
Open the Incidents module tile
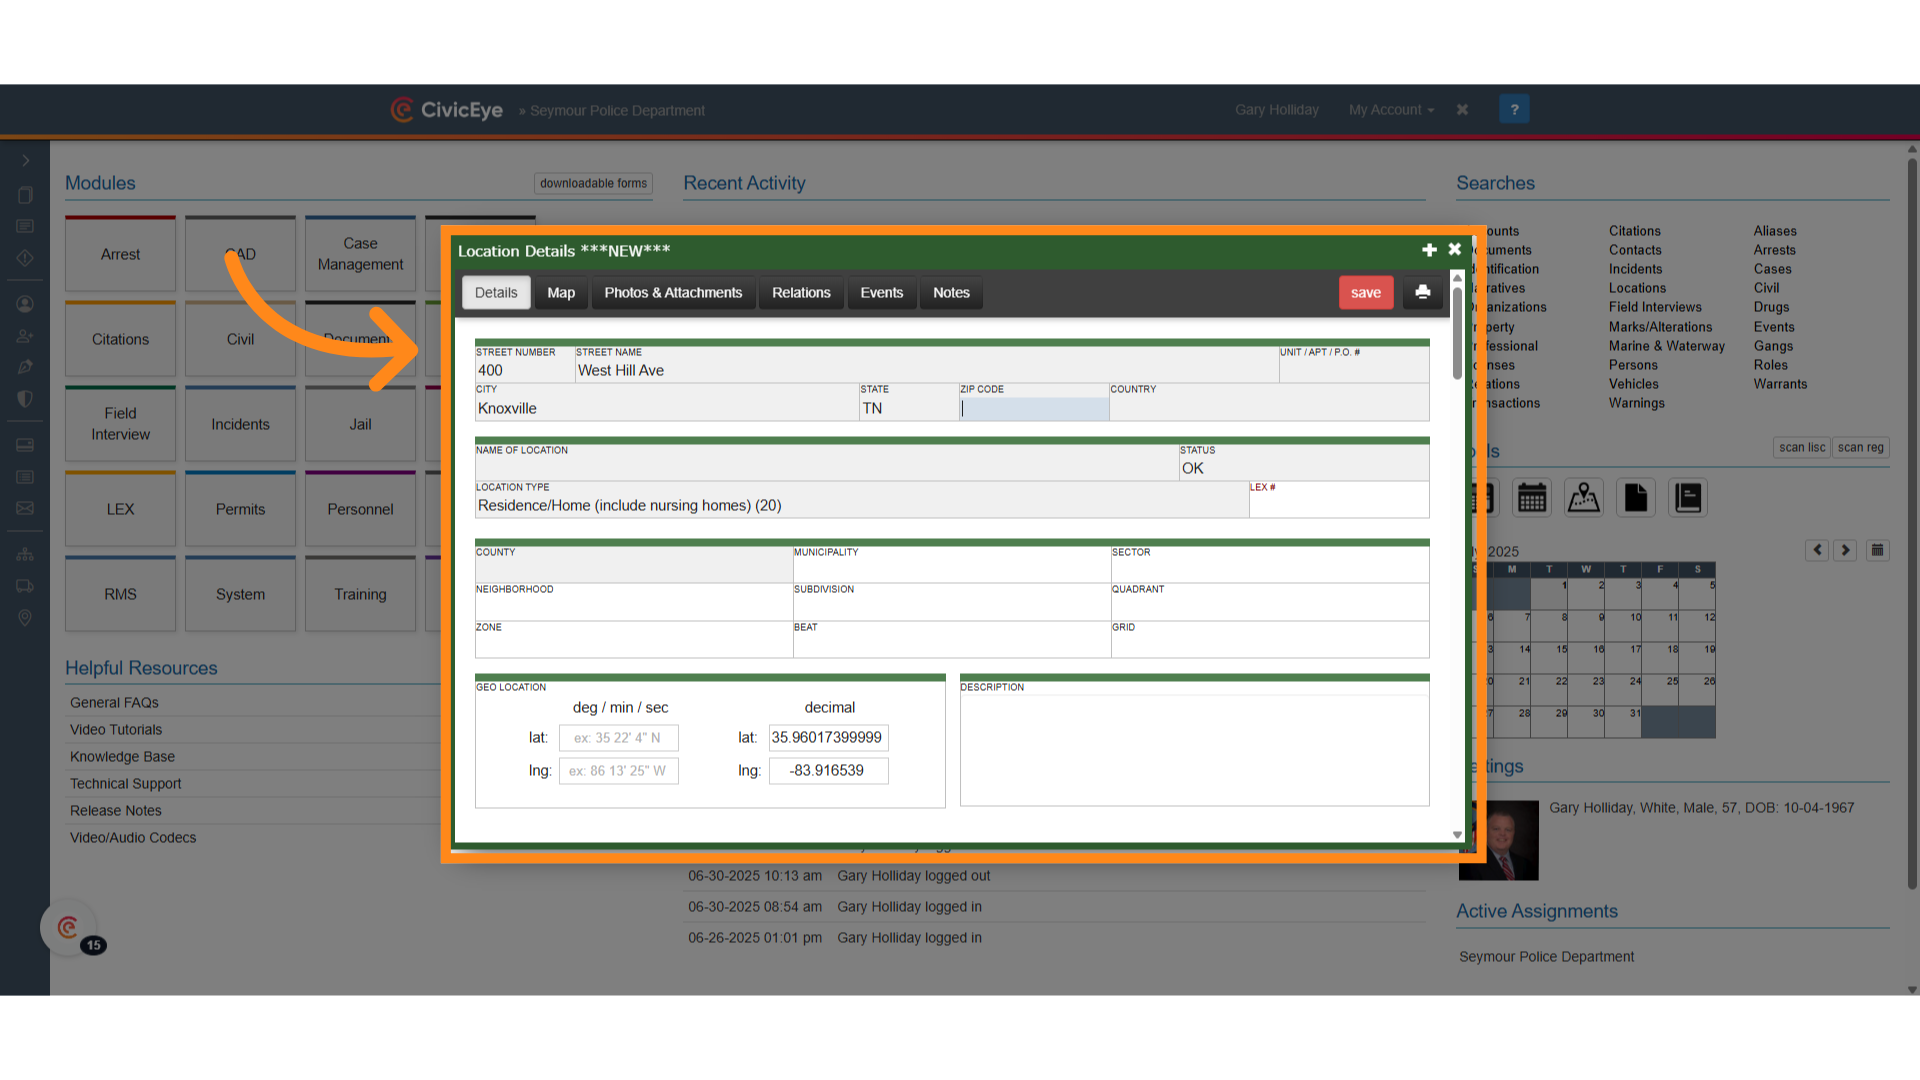click(240, 424)
